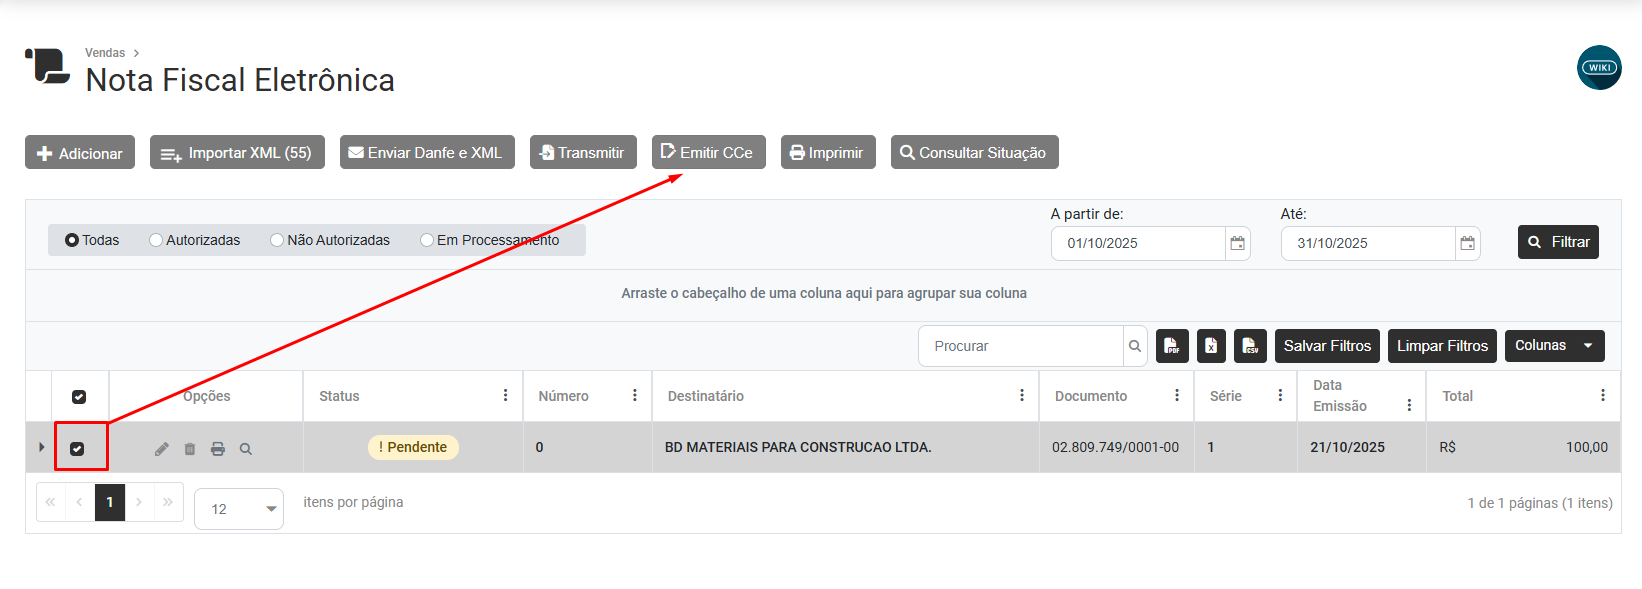The width and height of the screenshot is (1642, 589).
Task: Click Limpar Filtros
Action: (x=1442, y=346)
